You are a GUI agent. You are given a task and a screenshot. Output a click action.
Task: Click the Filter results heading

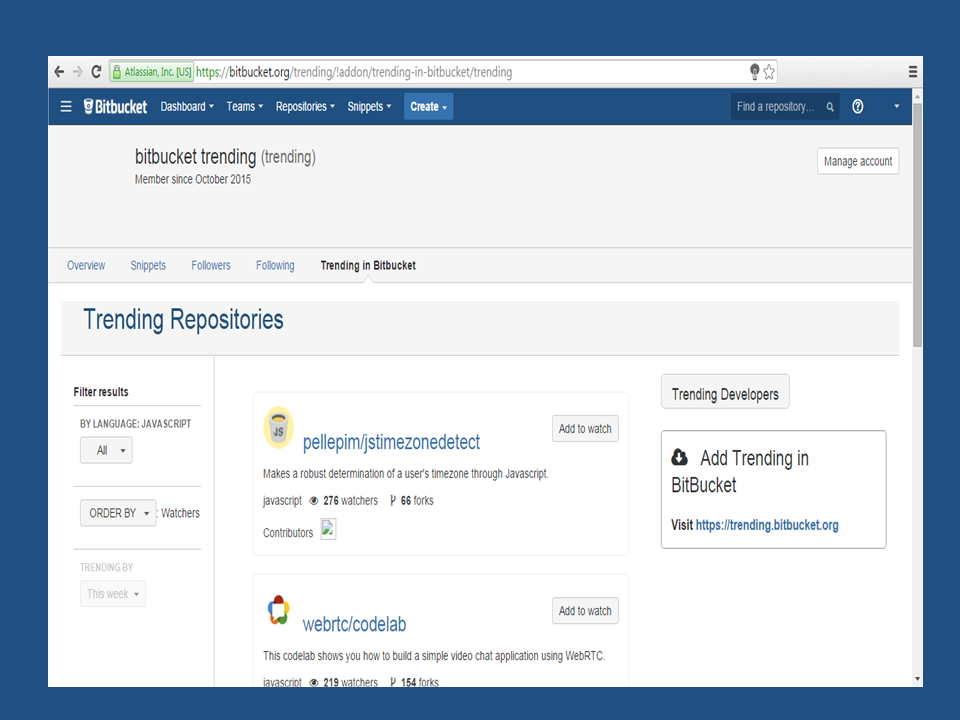tap(101, 392)
